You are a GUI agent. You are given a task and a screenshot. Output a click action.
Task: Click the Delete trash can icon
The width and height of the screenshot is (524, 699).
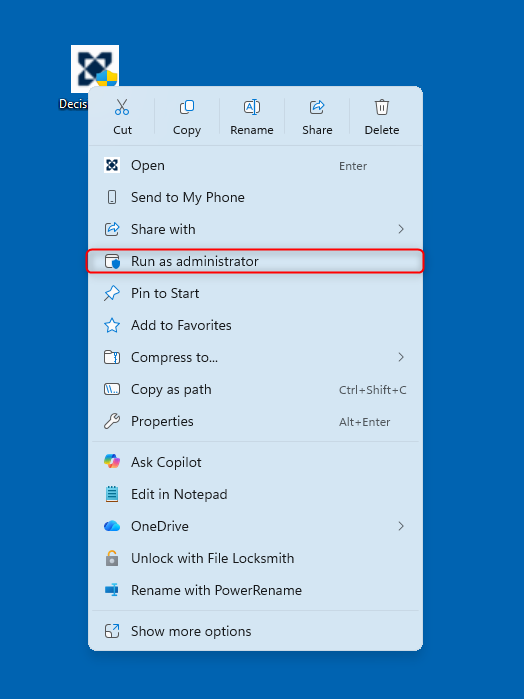(382, 107)
